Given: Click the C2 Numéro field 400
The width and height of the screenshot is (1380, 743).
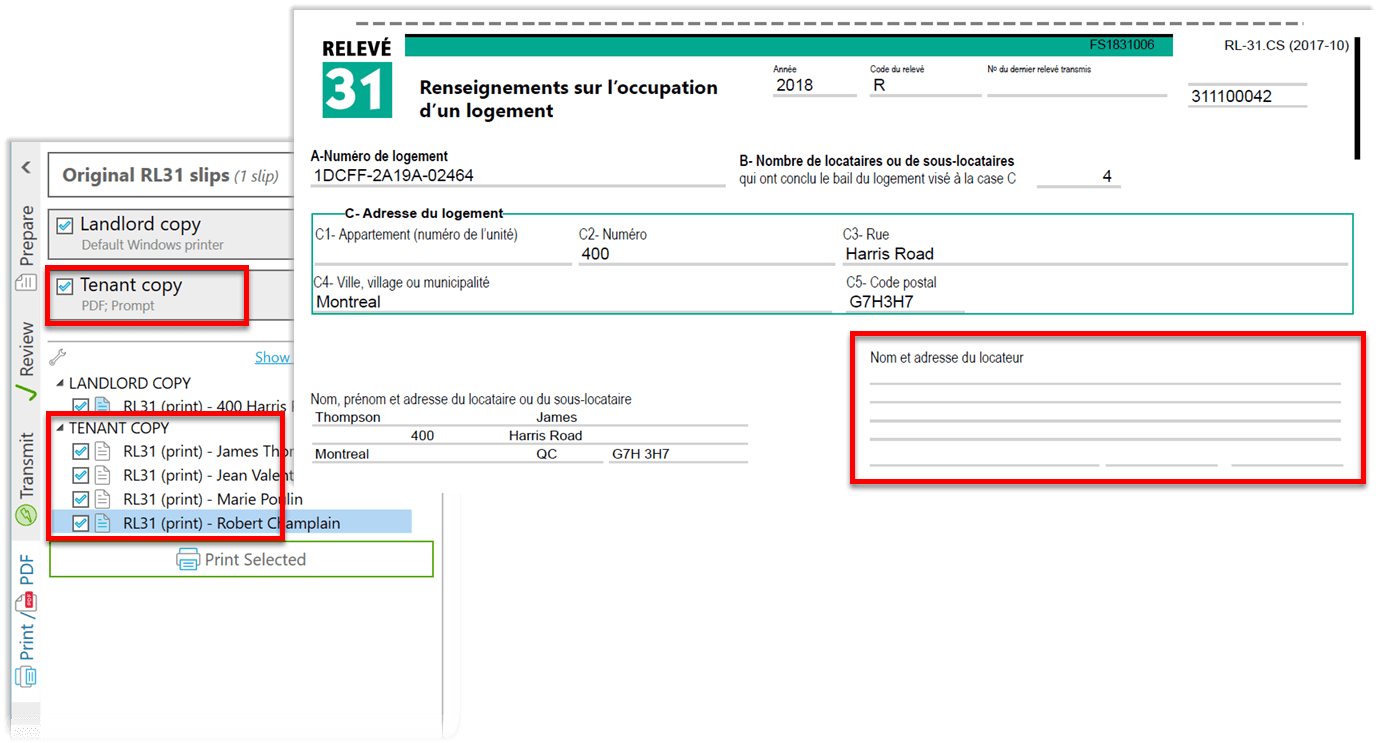Looking at the screenshot, I should coord(706,254).
